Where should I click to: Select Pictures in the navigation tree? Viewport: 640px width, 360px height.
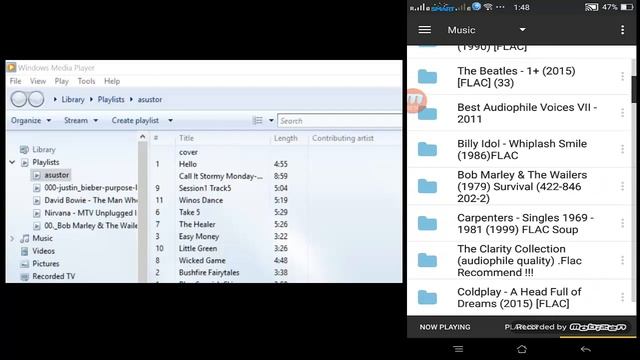pos(46,264)
